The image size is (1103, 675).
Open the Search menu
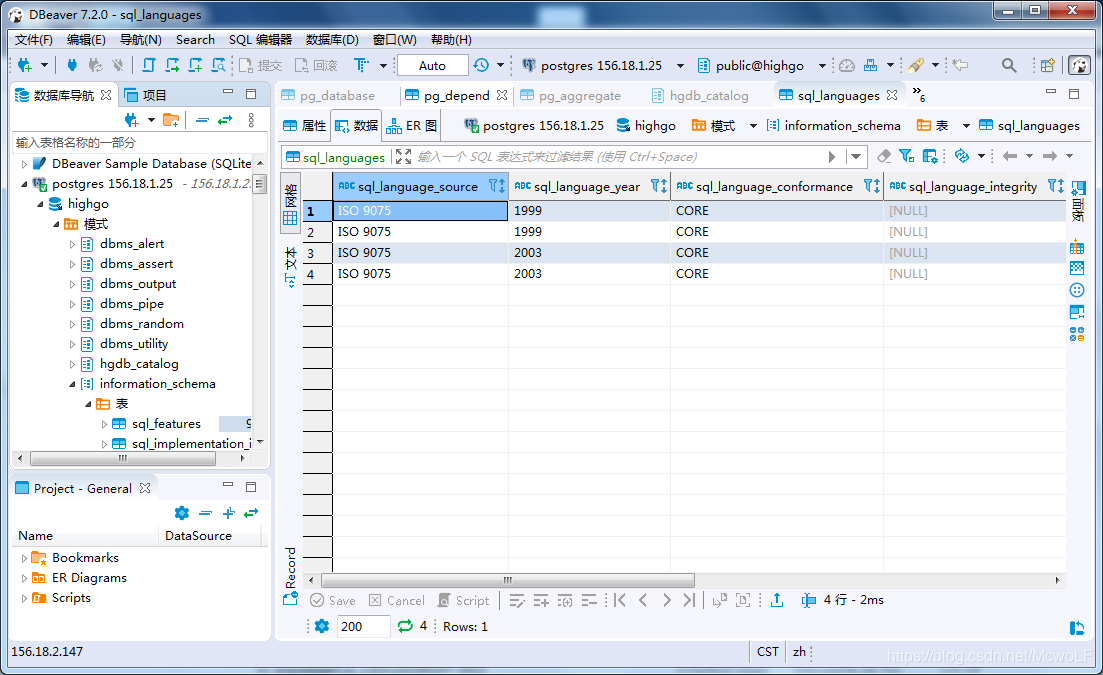pyautogui.click(x=196, y=39)
